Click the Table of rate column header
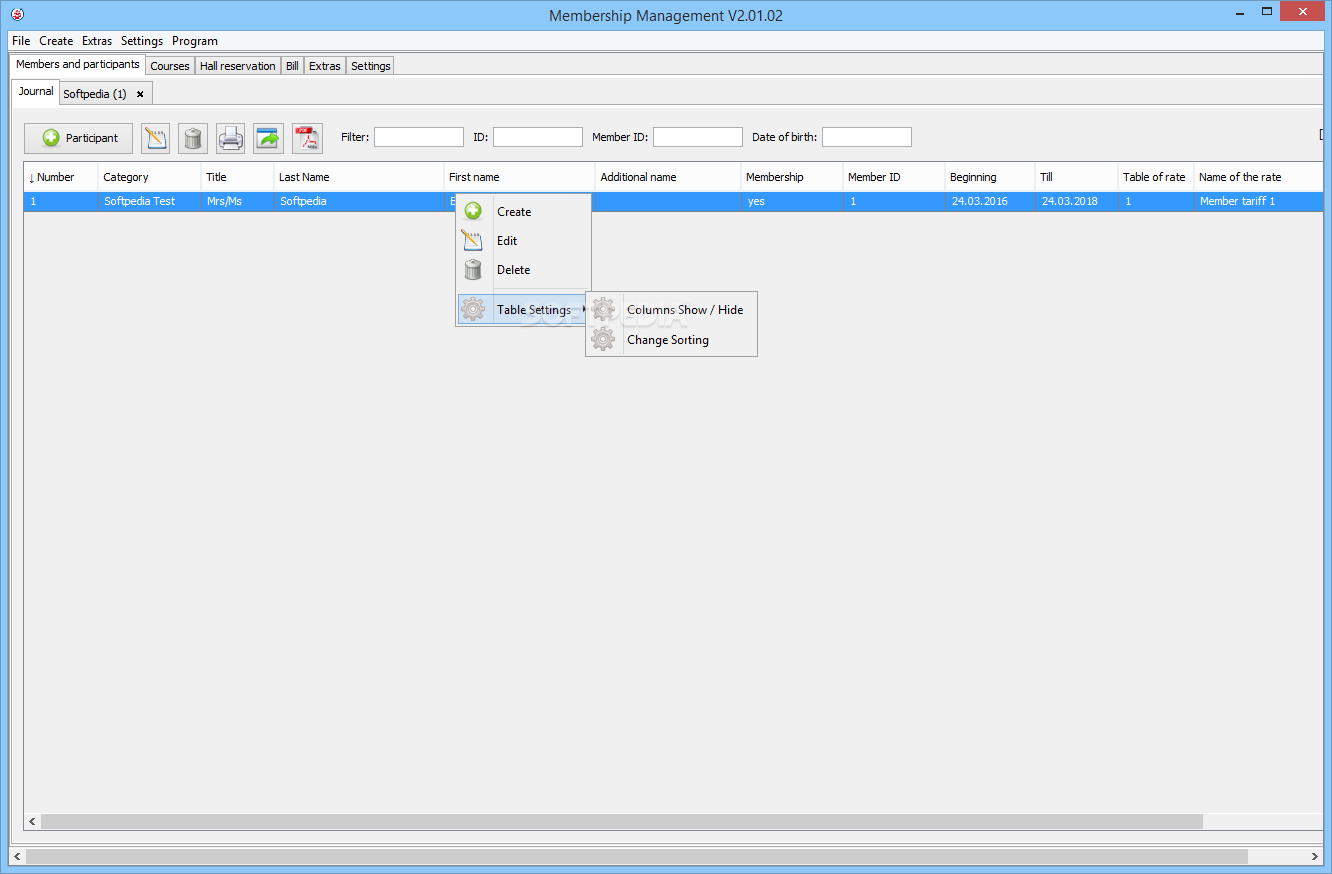 point(1156,177)
